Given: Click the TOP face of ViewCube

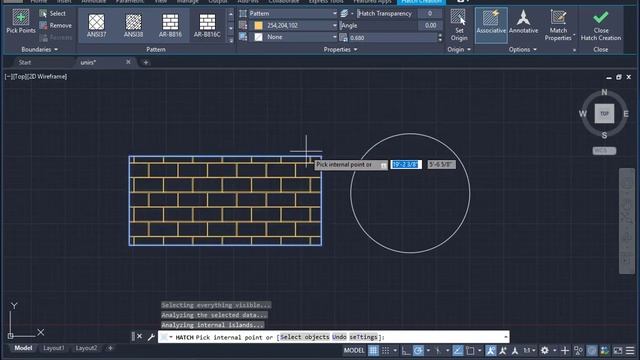Looking at the screenshot, I should [x=604, y=113].
